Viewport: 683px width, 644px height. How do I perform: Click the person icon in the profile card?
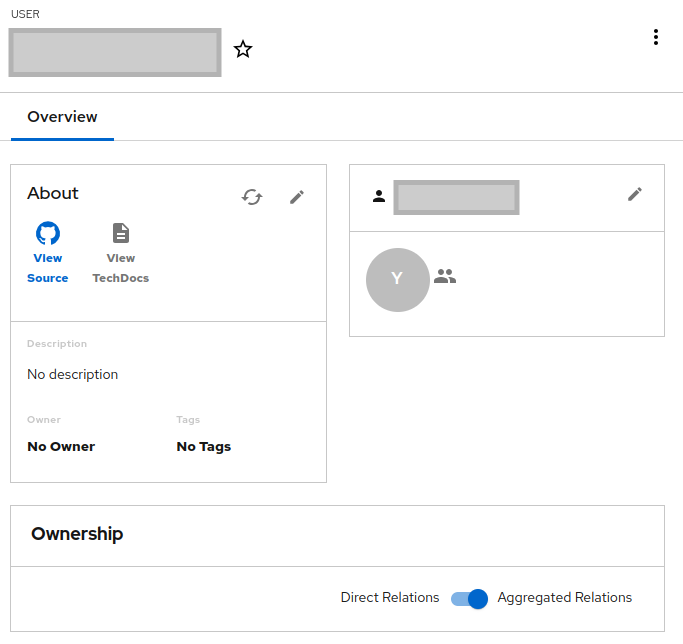pos(379,197)
